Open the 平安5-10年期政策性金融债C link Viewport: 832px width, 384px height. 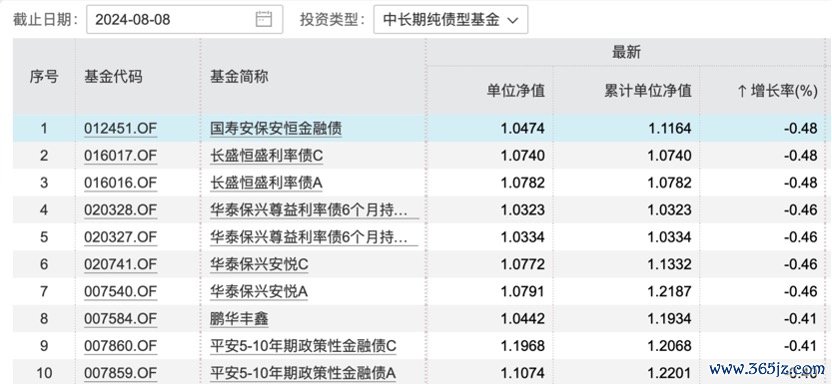tap(303, 346)
